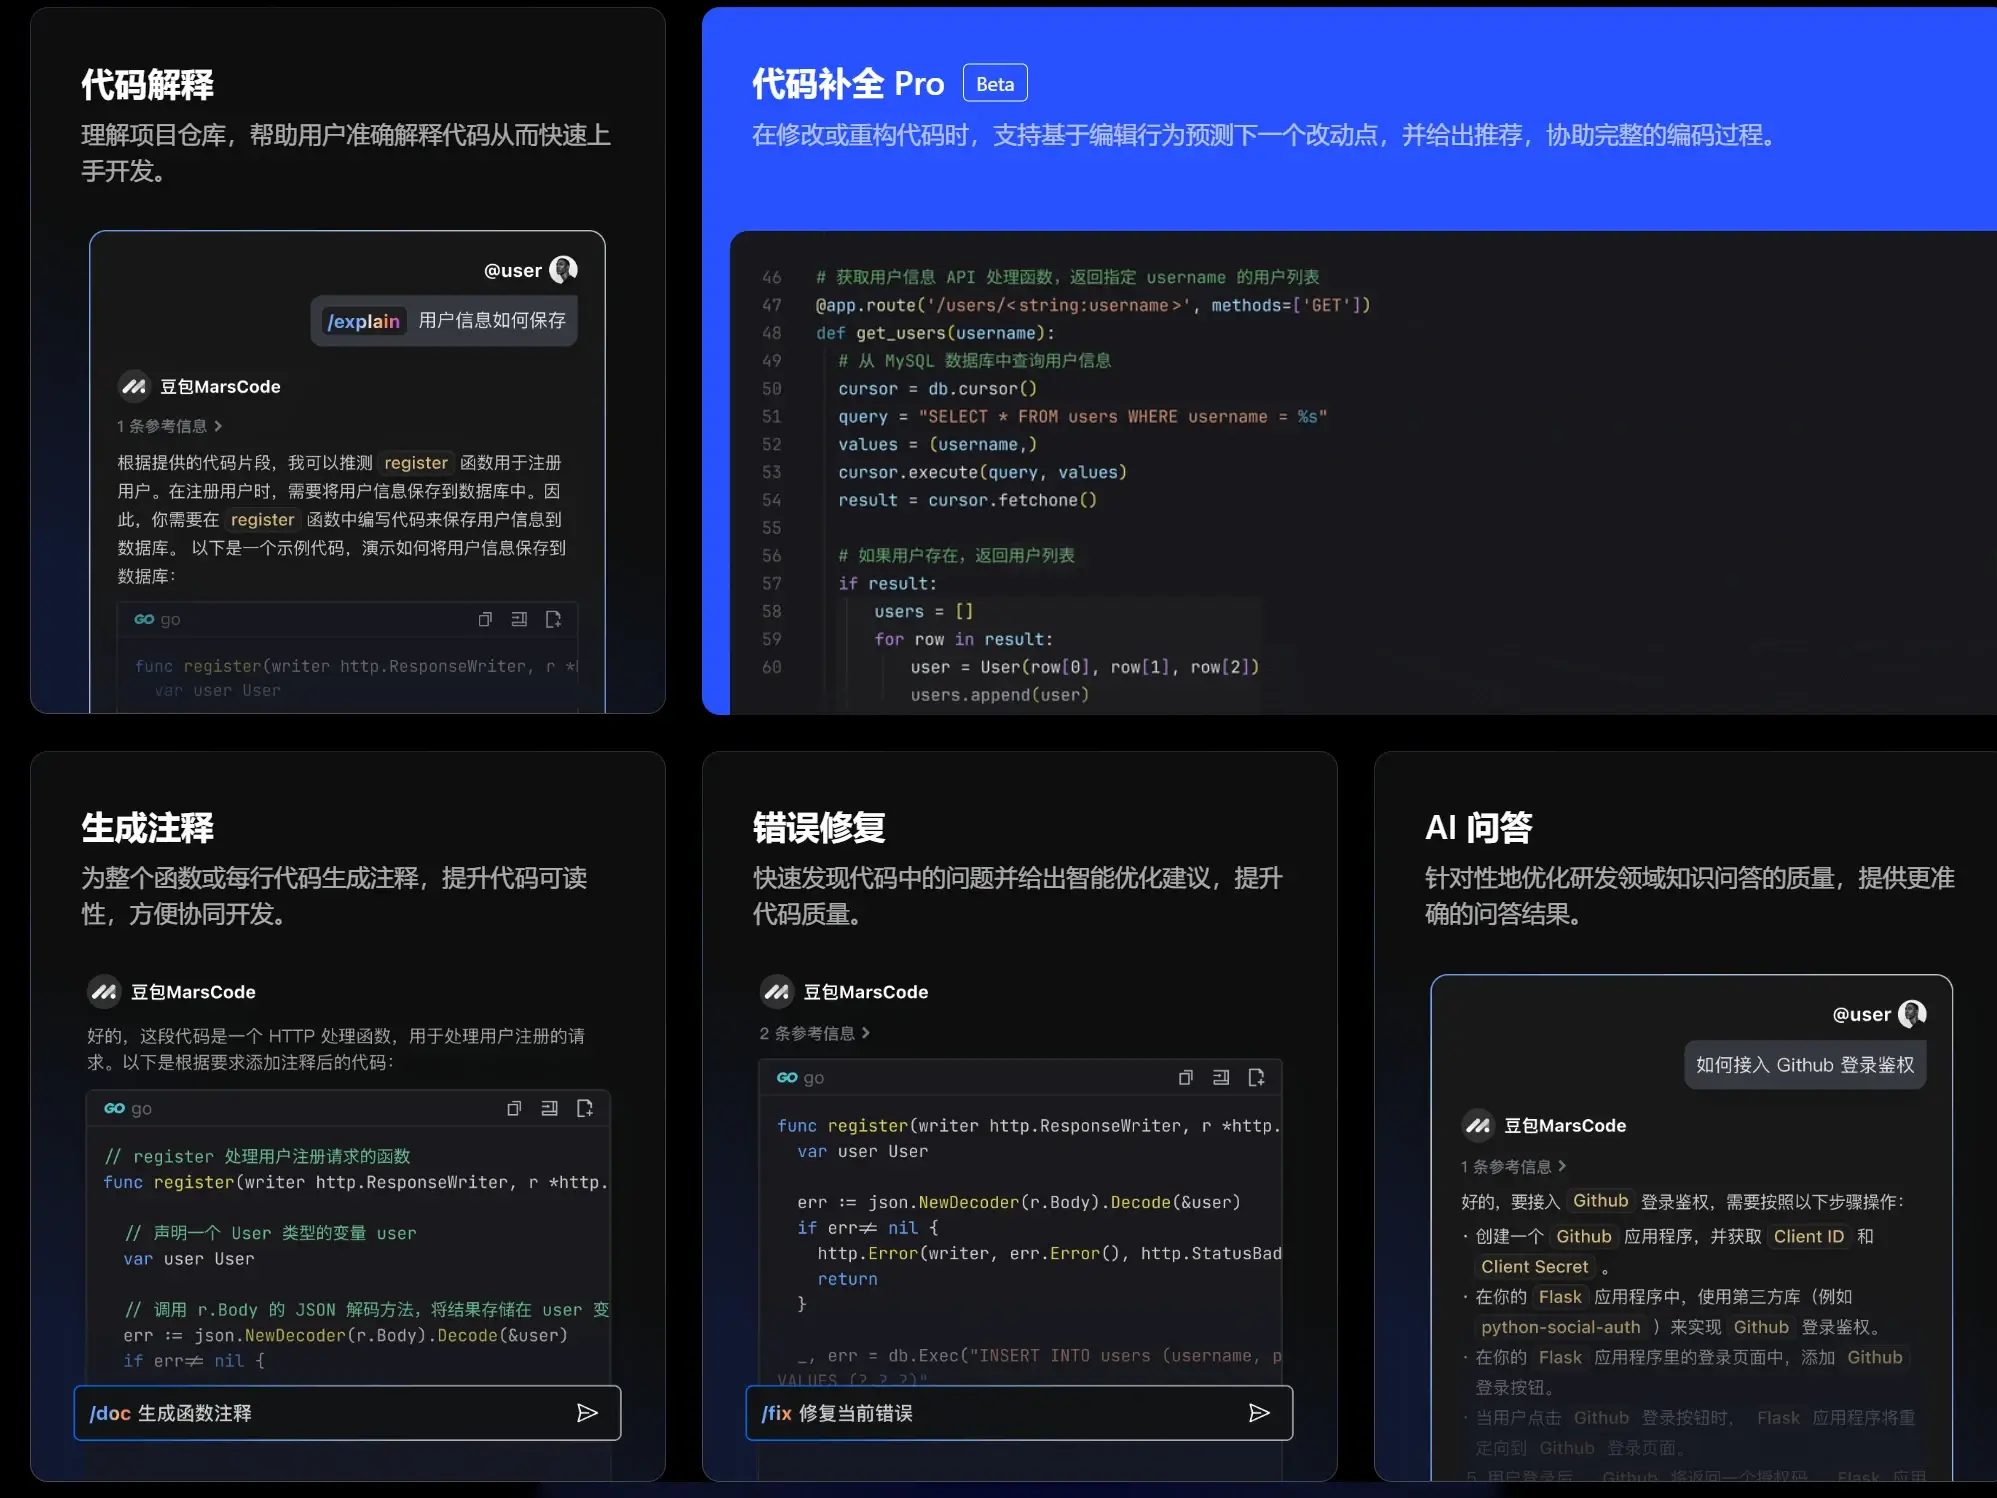Expand 2 条参考信息 in the 错误修复 panel
1997x1498 pixels.
(812, 1033)
